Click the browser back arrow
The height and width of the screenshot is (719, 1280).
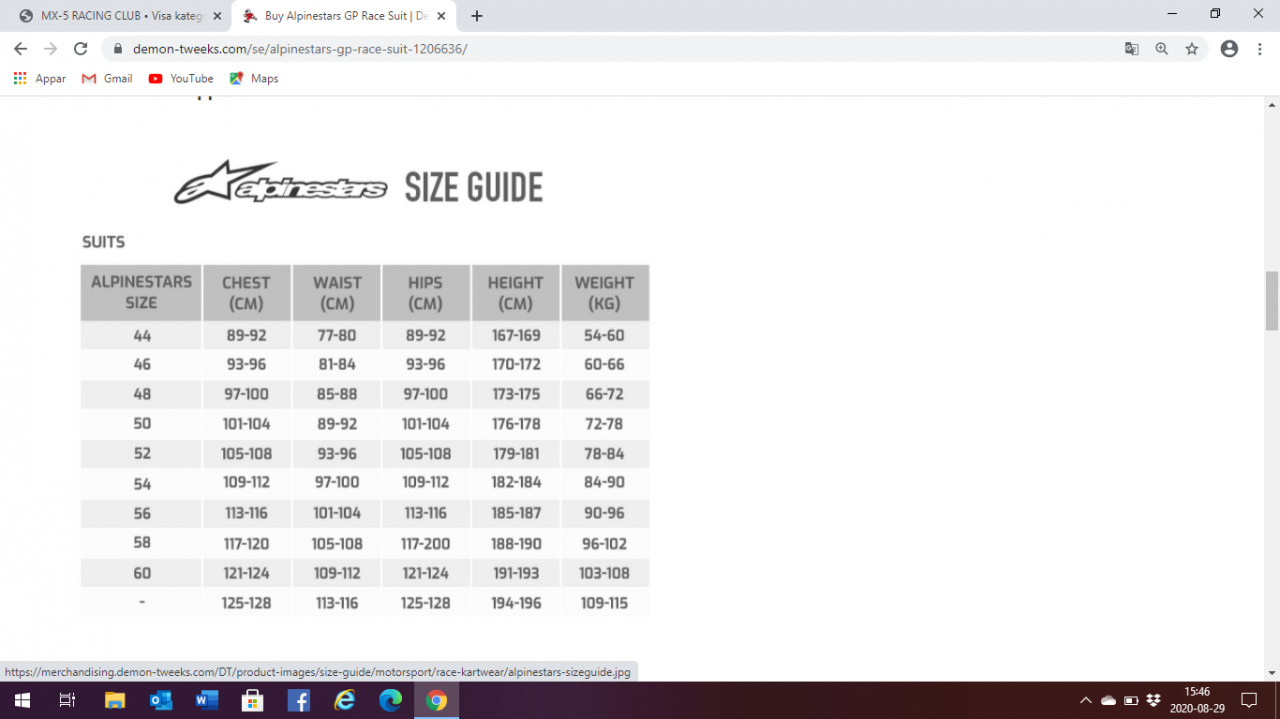[20, 48]
